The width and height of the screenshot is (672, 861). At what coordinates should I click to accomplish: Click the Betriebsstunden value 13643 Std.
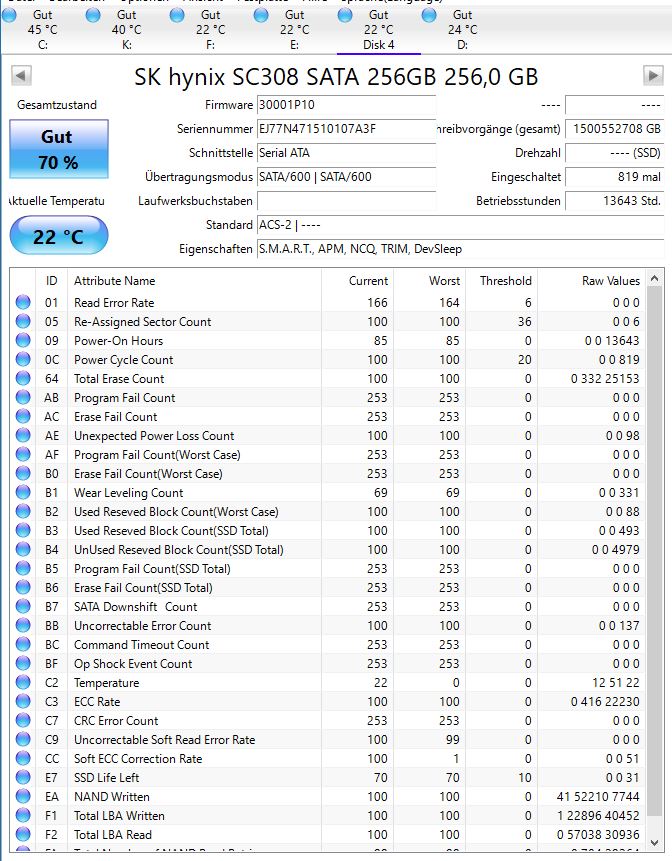(x=614, y=201)
